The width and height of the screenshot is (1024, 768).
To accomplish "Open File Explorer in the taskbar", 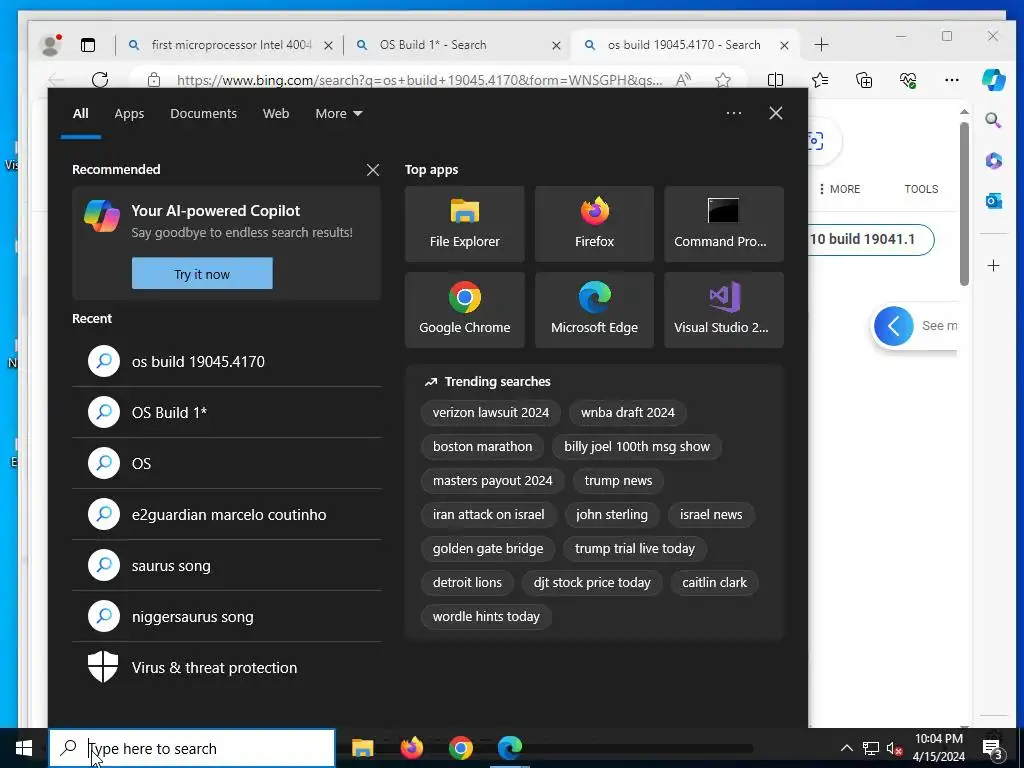I will pyautogui.click(x=362, y=748).
